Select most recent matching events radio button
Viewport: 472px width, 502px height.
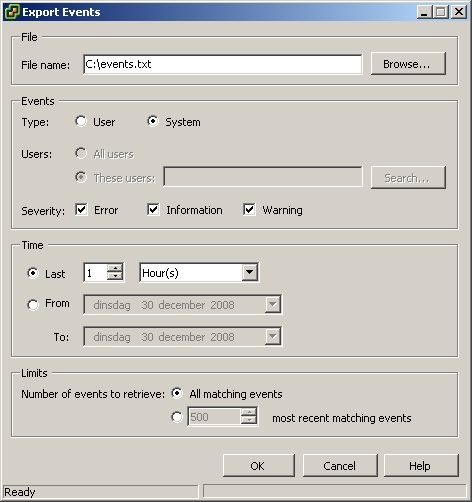coord(177,417)
